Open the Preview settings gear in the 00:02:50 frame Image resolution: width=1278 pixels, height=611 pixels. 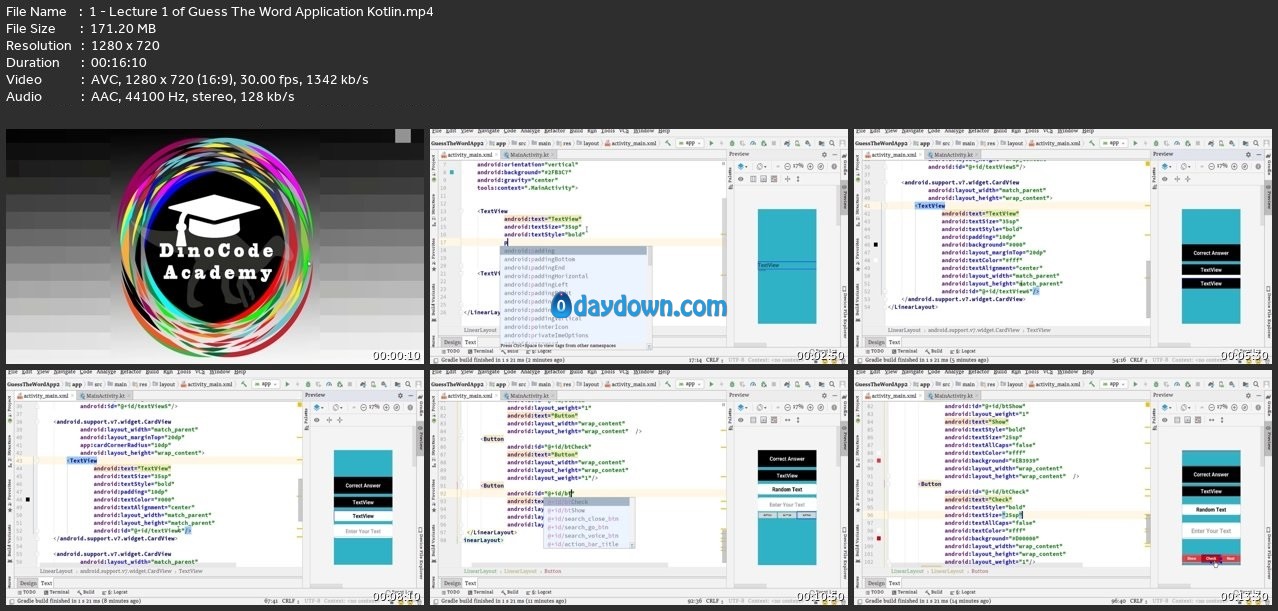824,154
